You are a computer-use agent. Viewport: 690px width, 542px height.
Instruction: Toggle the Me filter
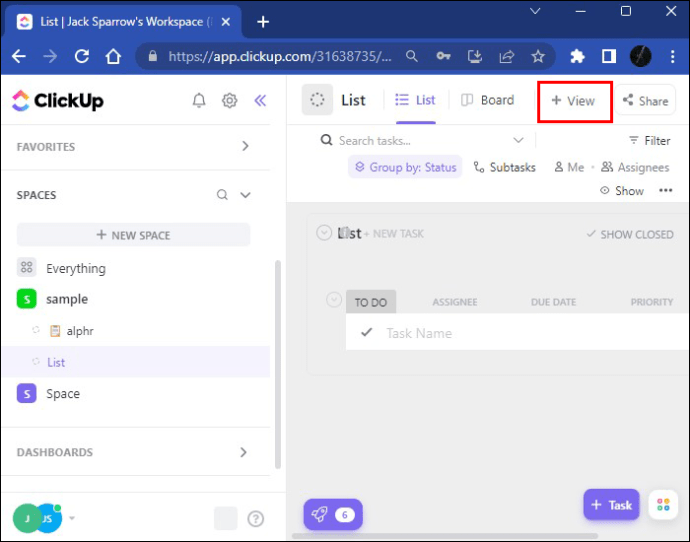coord(569,167)
